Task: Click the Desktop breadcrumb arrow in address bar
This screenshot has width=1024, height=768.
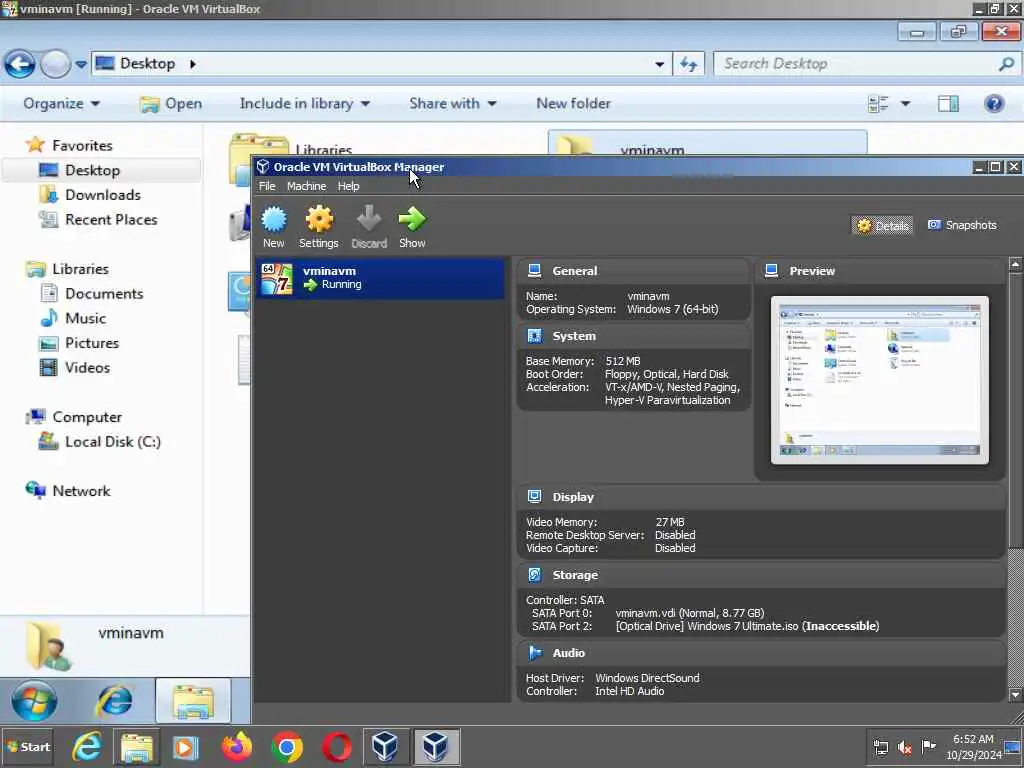Action: click(x=193, y=64)
